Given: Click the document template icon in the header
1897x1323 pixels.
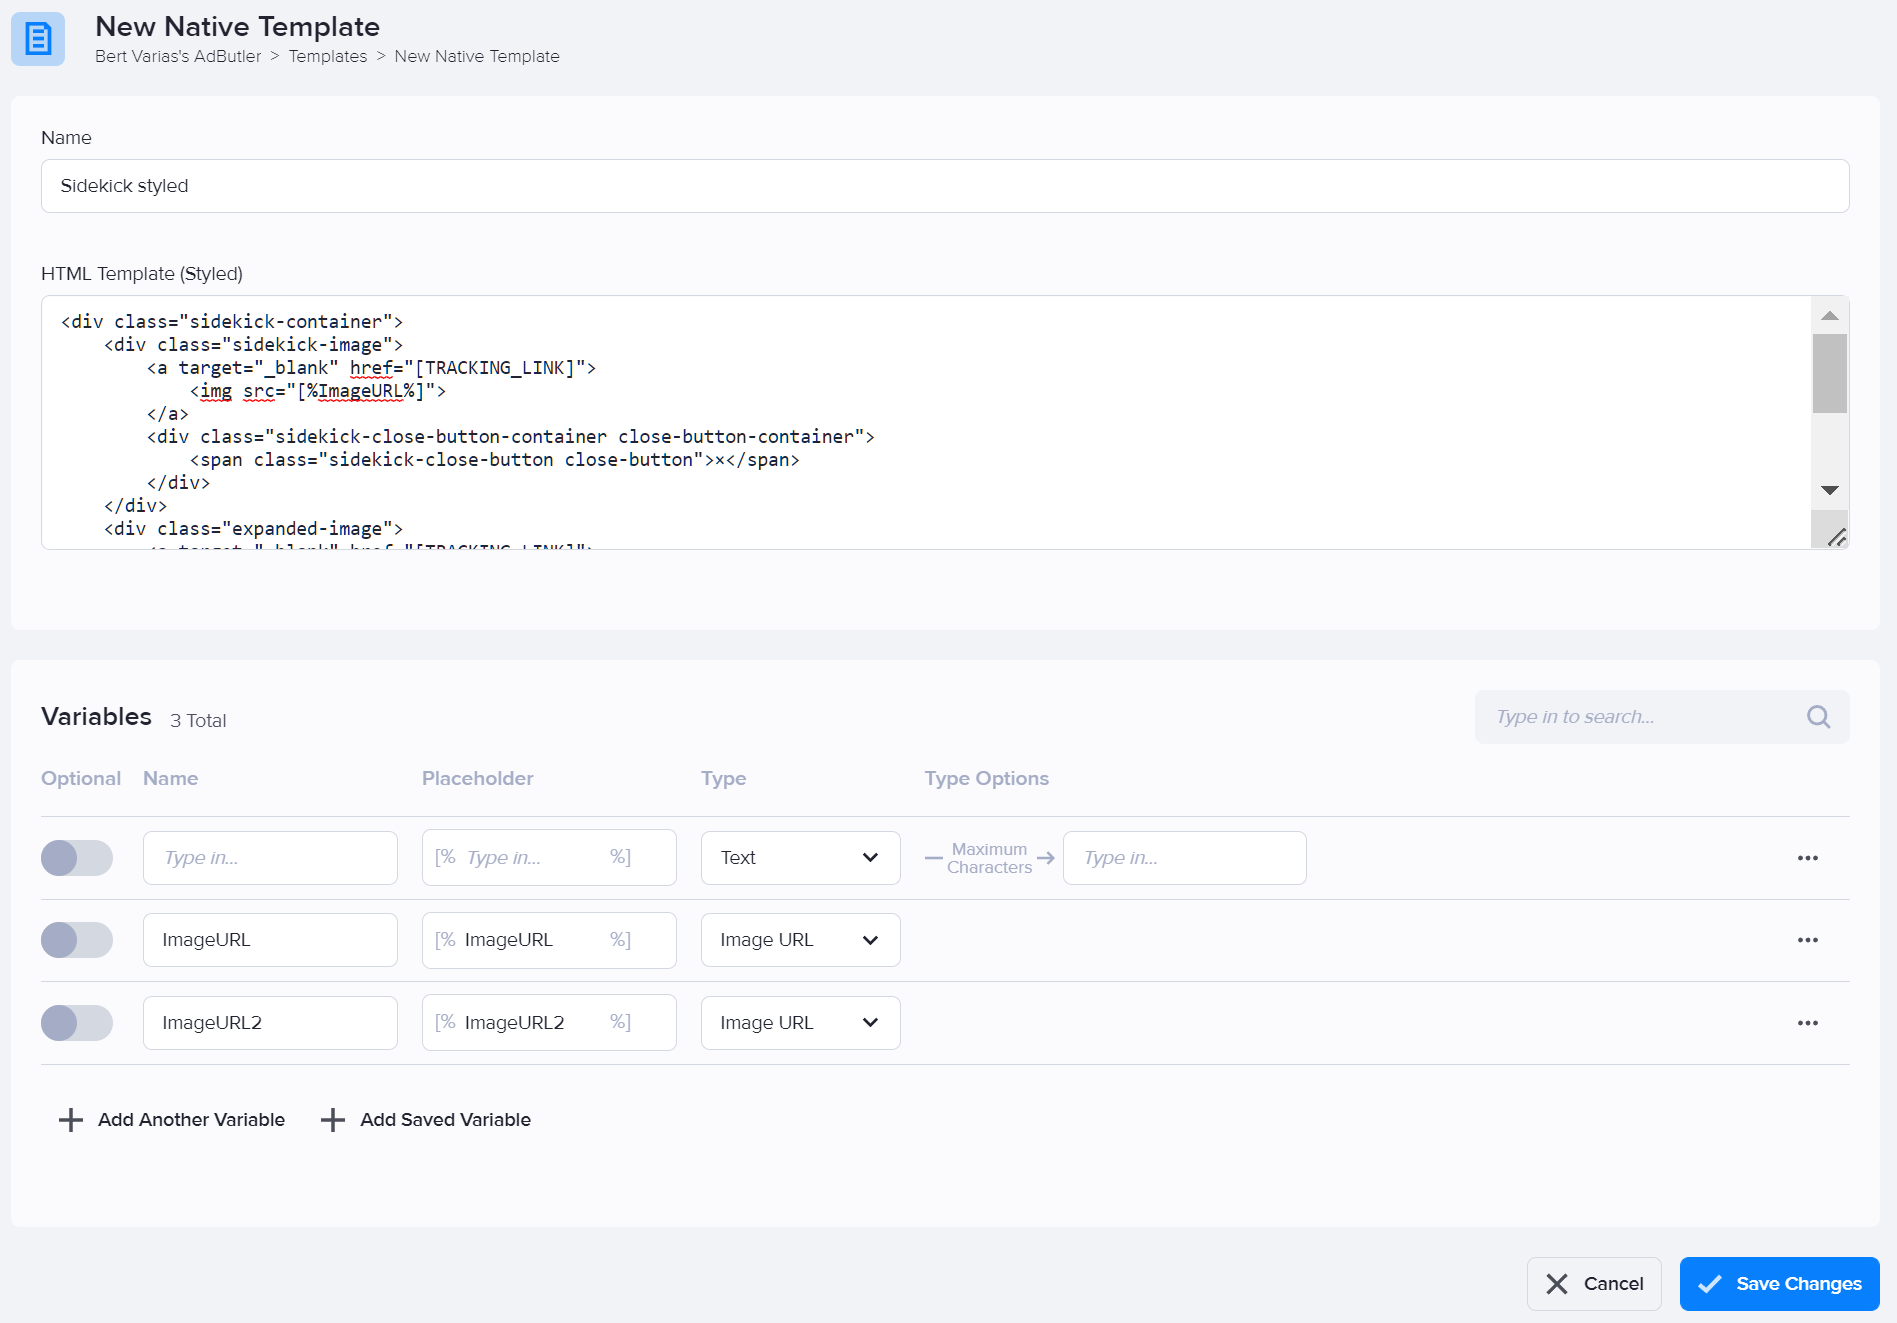Looking at the screenshot, I should click(x=37, y=40).
